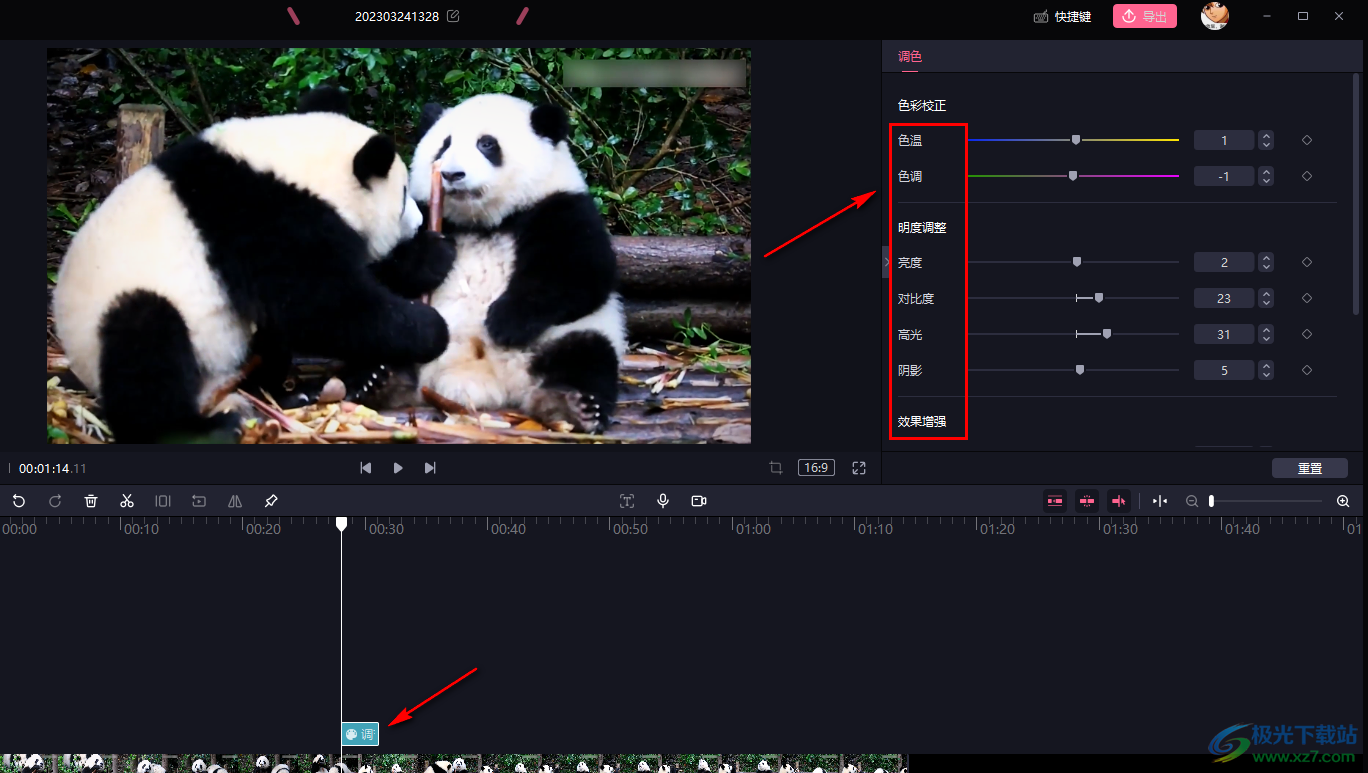
Task: Click the 重置 reset button
Action: [1310, 468]
